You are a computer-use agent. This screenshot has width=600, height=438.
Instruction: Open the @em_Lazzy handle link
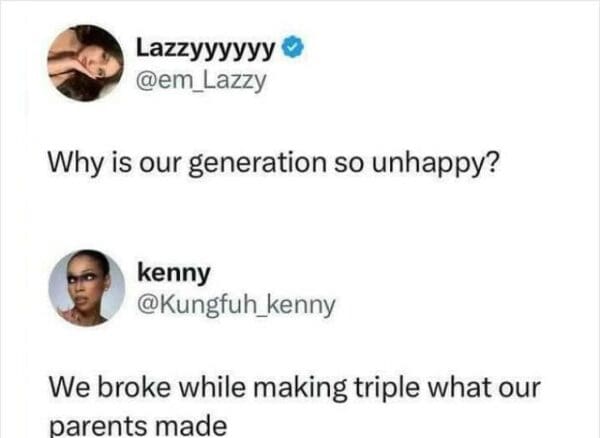[x=202, y=79]
